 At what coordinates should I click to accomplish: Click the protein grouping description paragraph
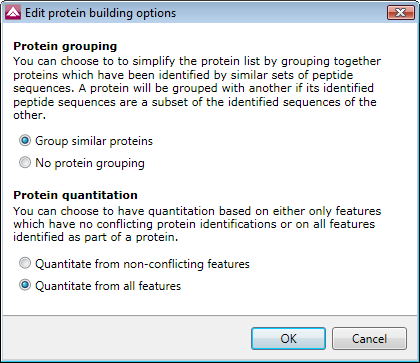click(197, 88)
